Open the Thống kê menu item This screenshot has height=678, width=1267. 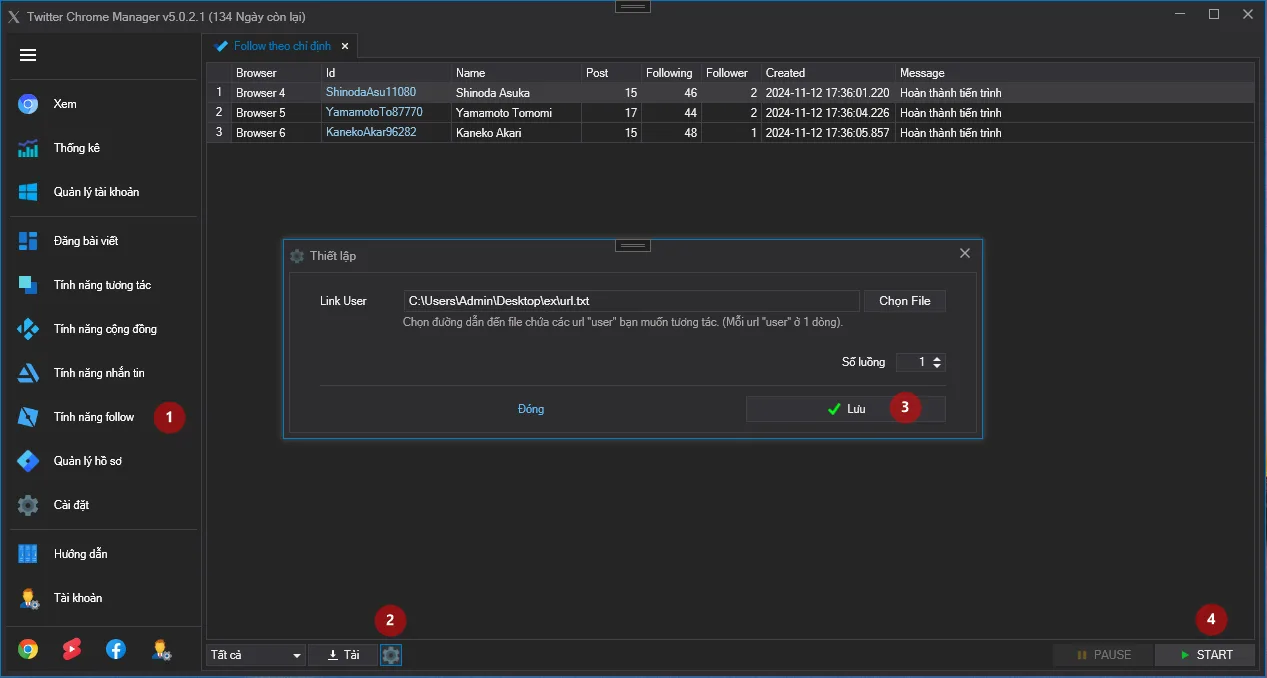coord(77,148)
